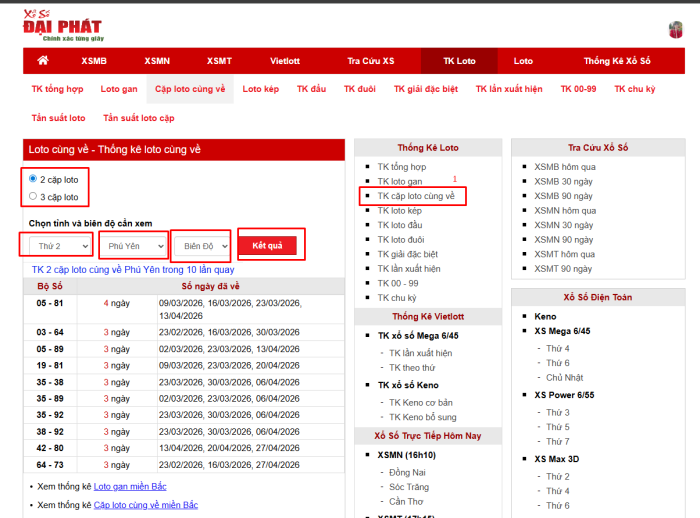This screenshot has width=700, height=518.
Task: Open the Phú Yên province dropdown
Action: click(133, 246)
